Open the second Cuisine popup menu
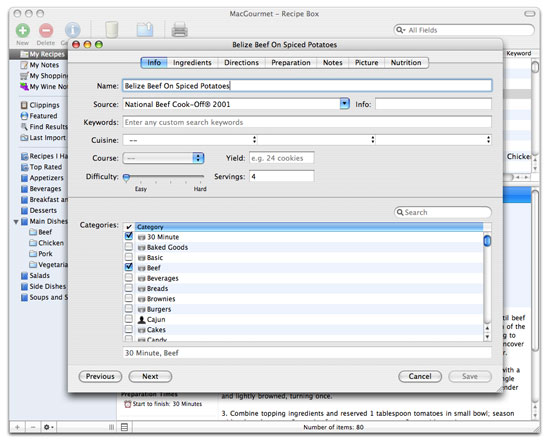 tap(317, 140)
